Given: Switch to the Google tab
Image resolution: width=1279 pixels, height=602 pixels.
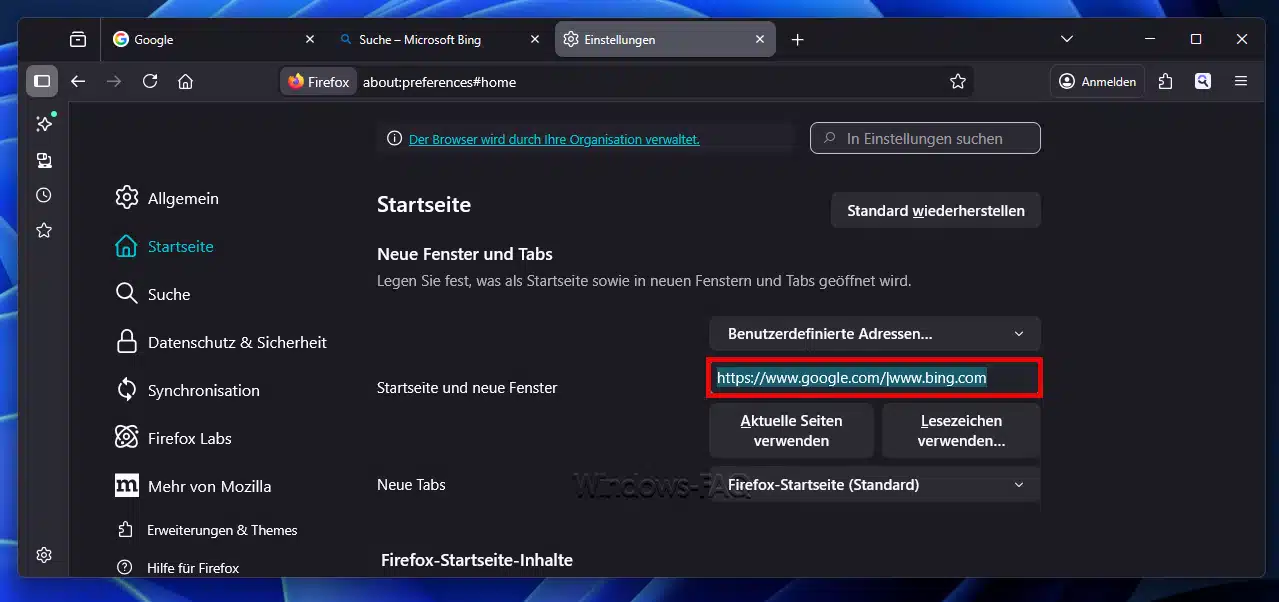Looking at the screenshot, I should (210, 40).
